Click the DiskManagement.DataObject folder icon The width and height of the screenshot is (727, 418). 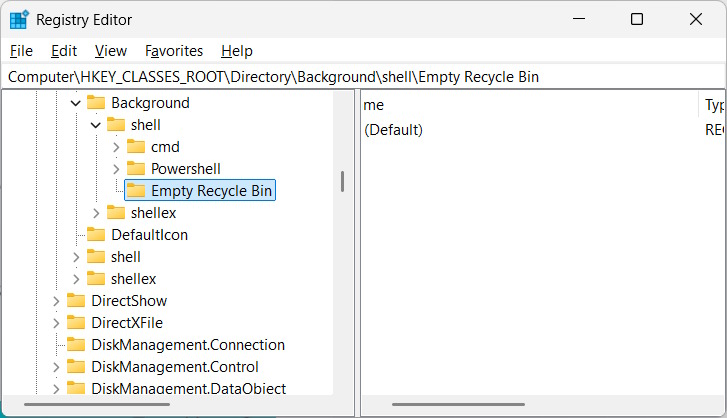[76, 388]
